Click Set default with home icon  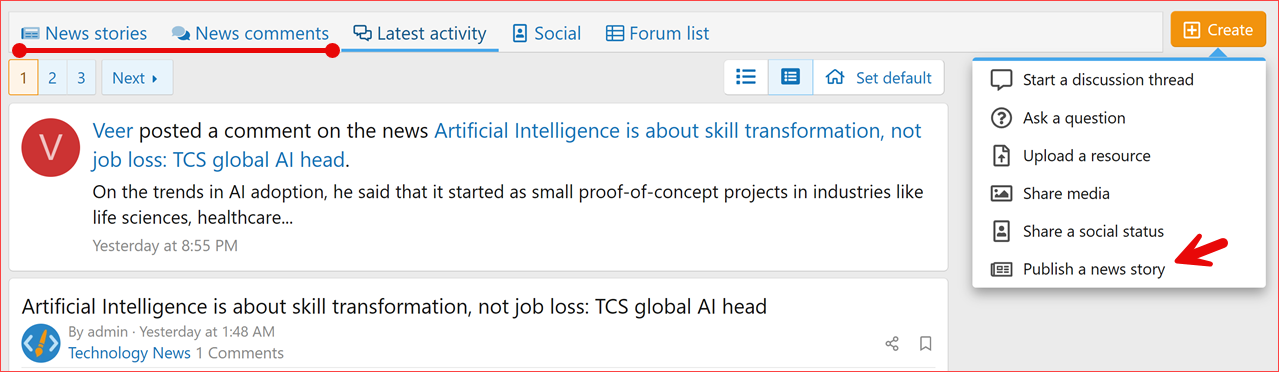point(879,77)
